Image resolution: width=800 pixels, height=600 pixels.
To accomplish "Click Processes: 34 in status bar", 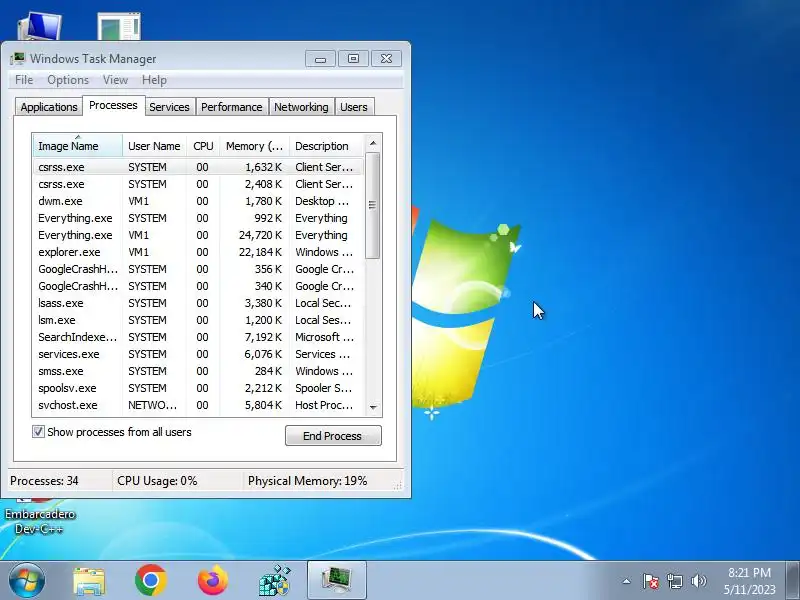I will (x=44, y=481).
